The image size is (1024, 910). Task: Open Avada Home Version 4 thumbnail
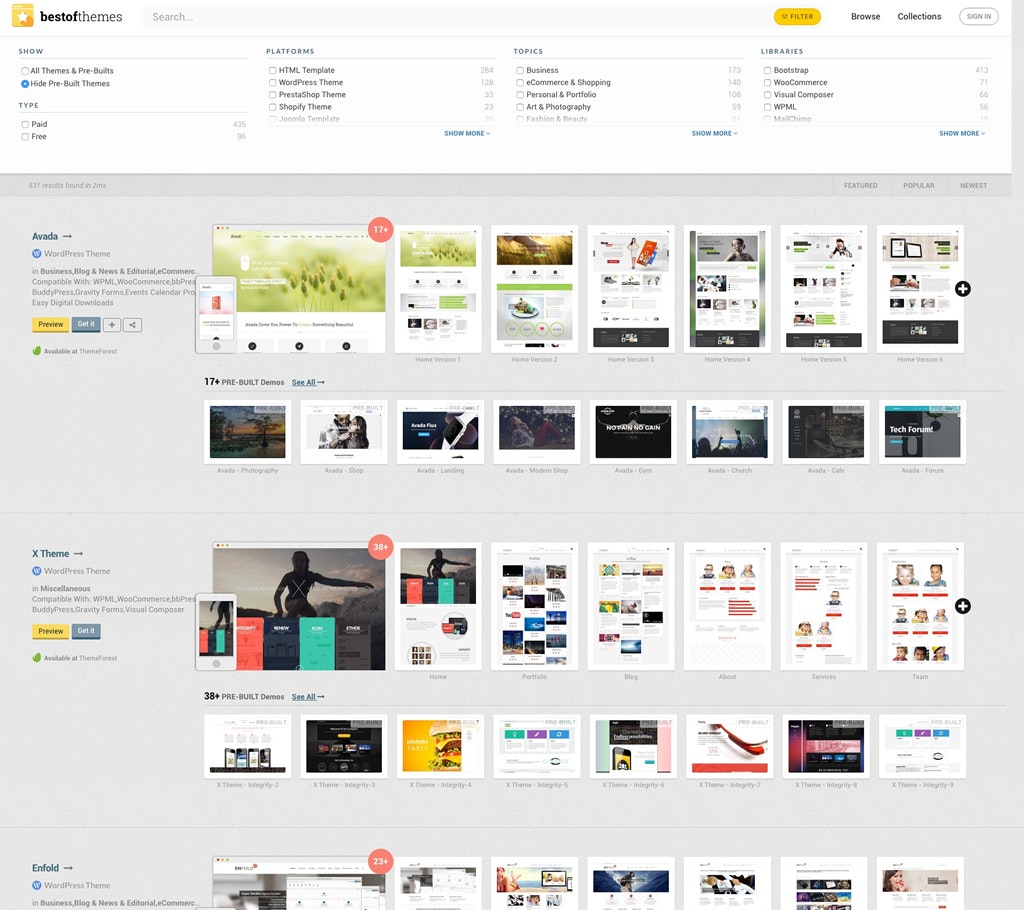click(728, 289)
